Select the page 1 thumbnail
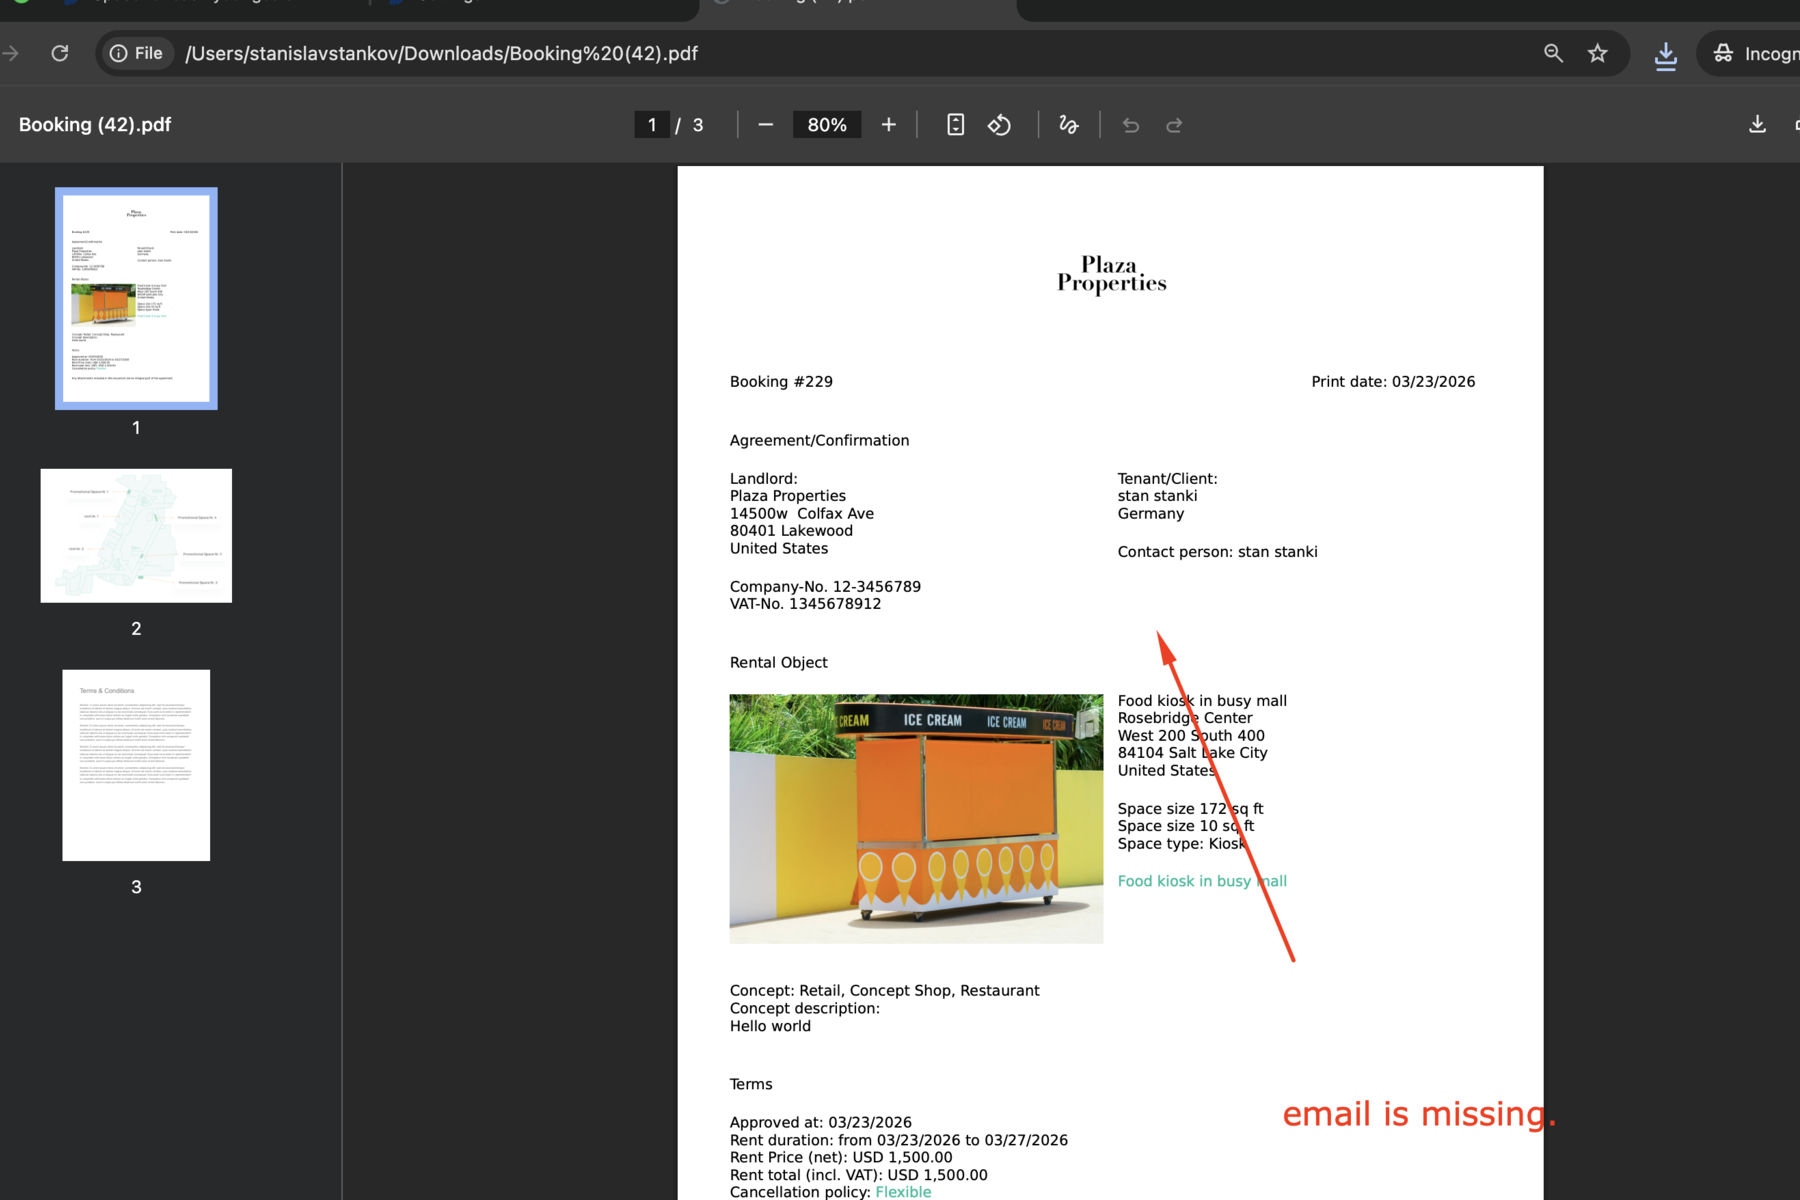 tap(136, 298)
